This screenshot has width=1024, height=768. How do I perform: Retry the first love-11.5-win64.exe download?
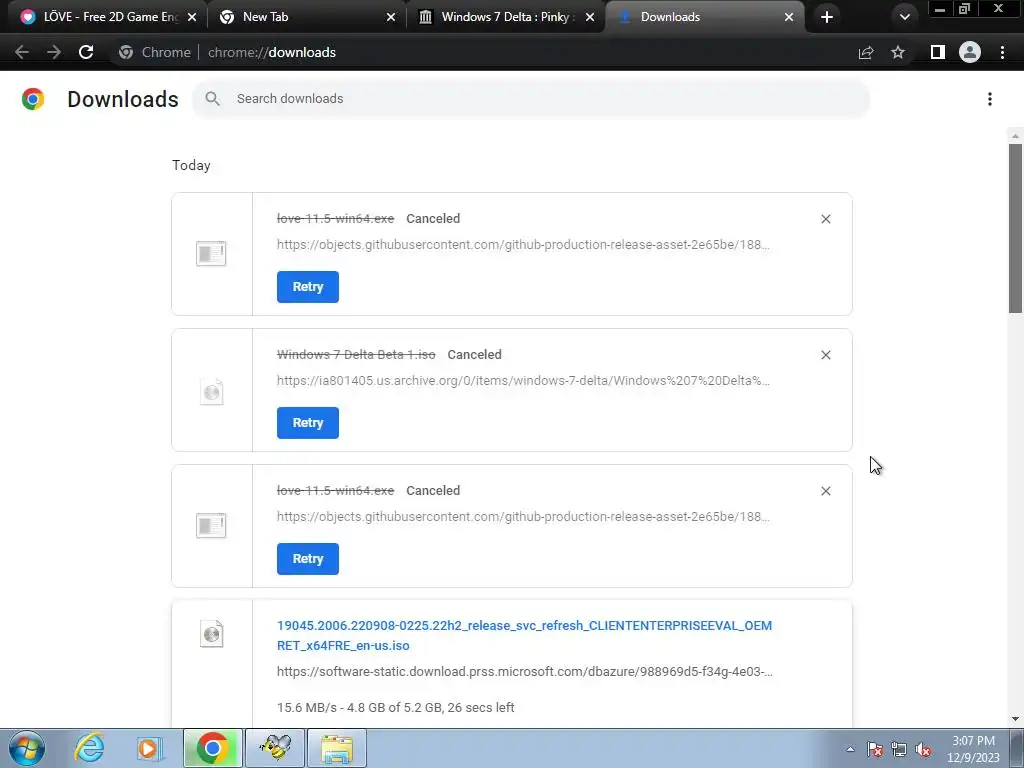308,287
